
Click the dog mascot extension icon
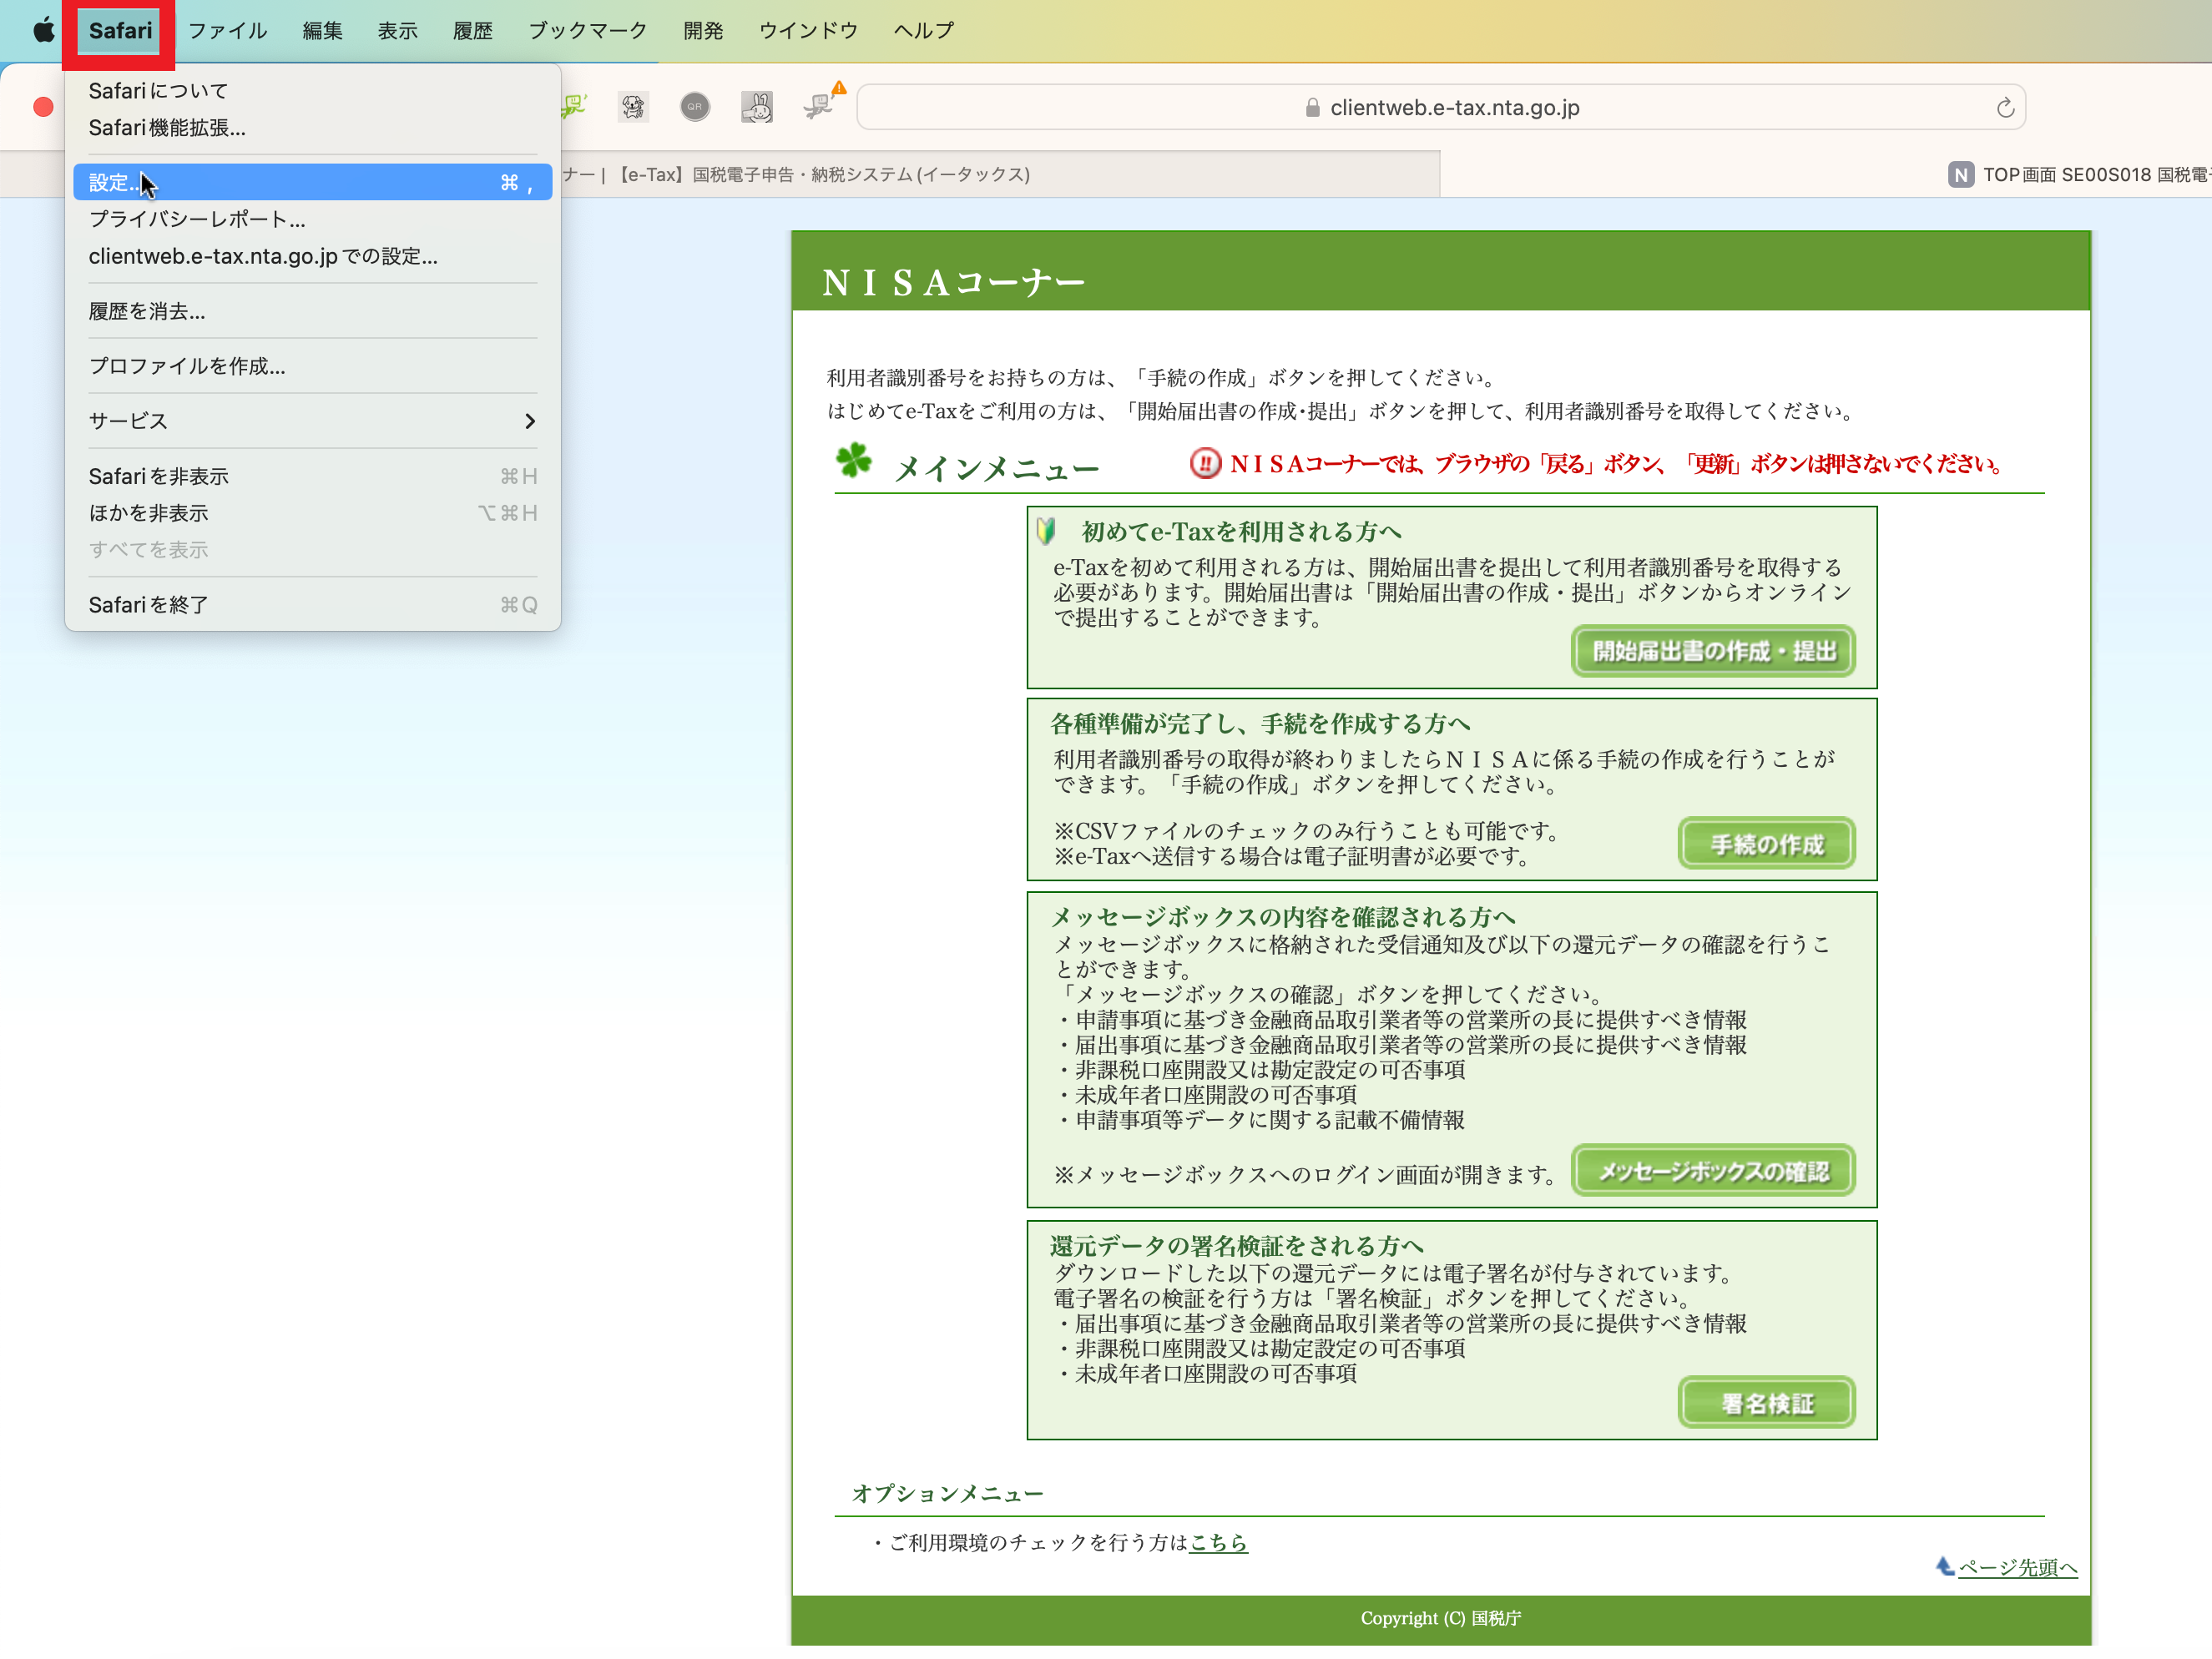[x=633, y=107]
